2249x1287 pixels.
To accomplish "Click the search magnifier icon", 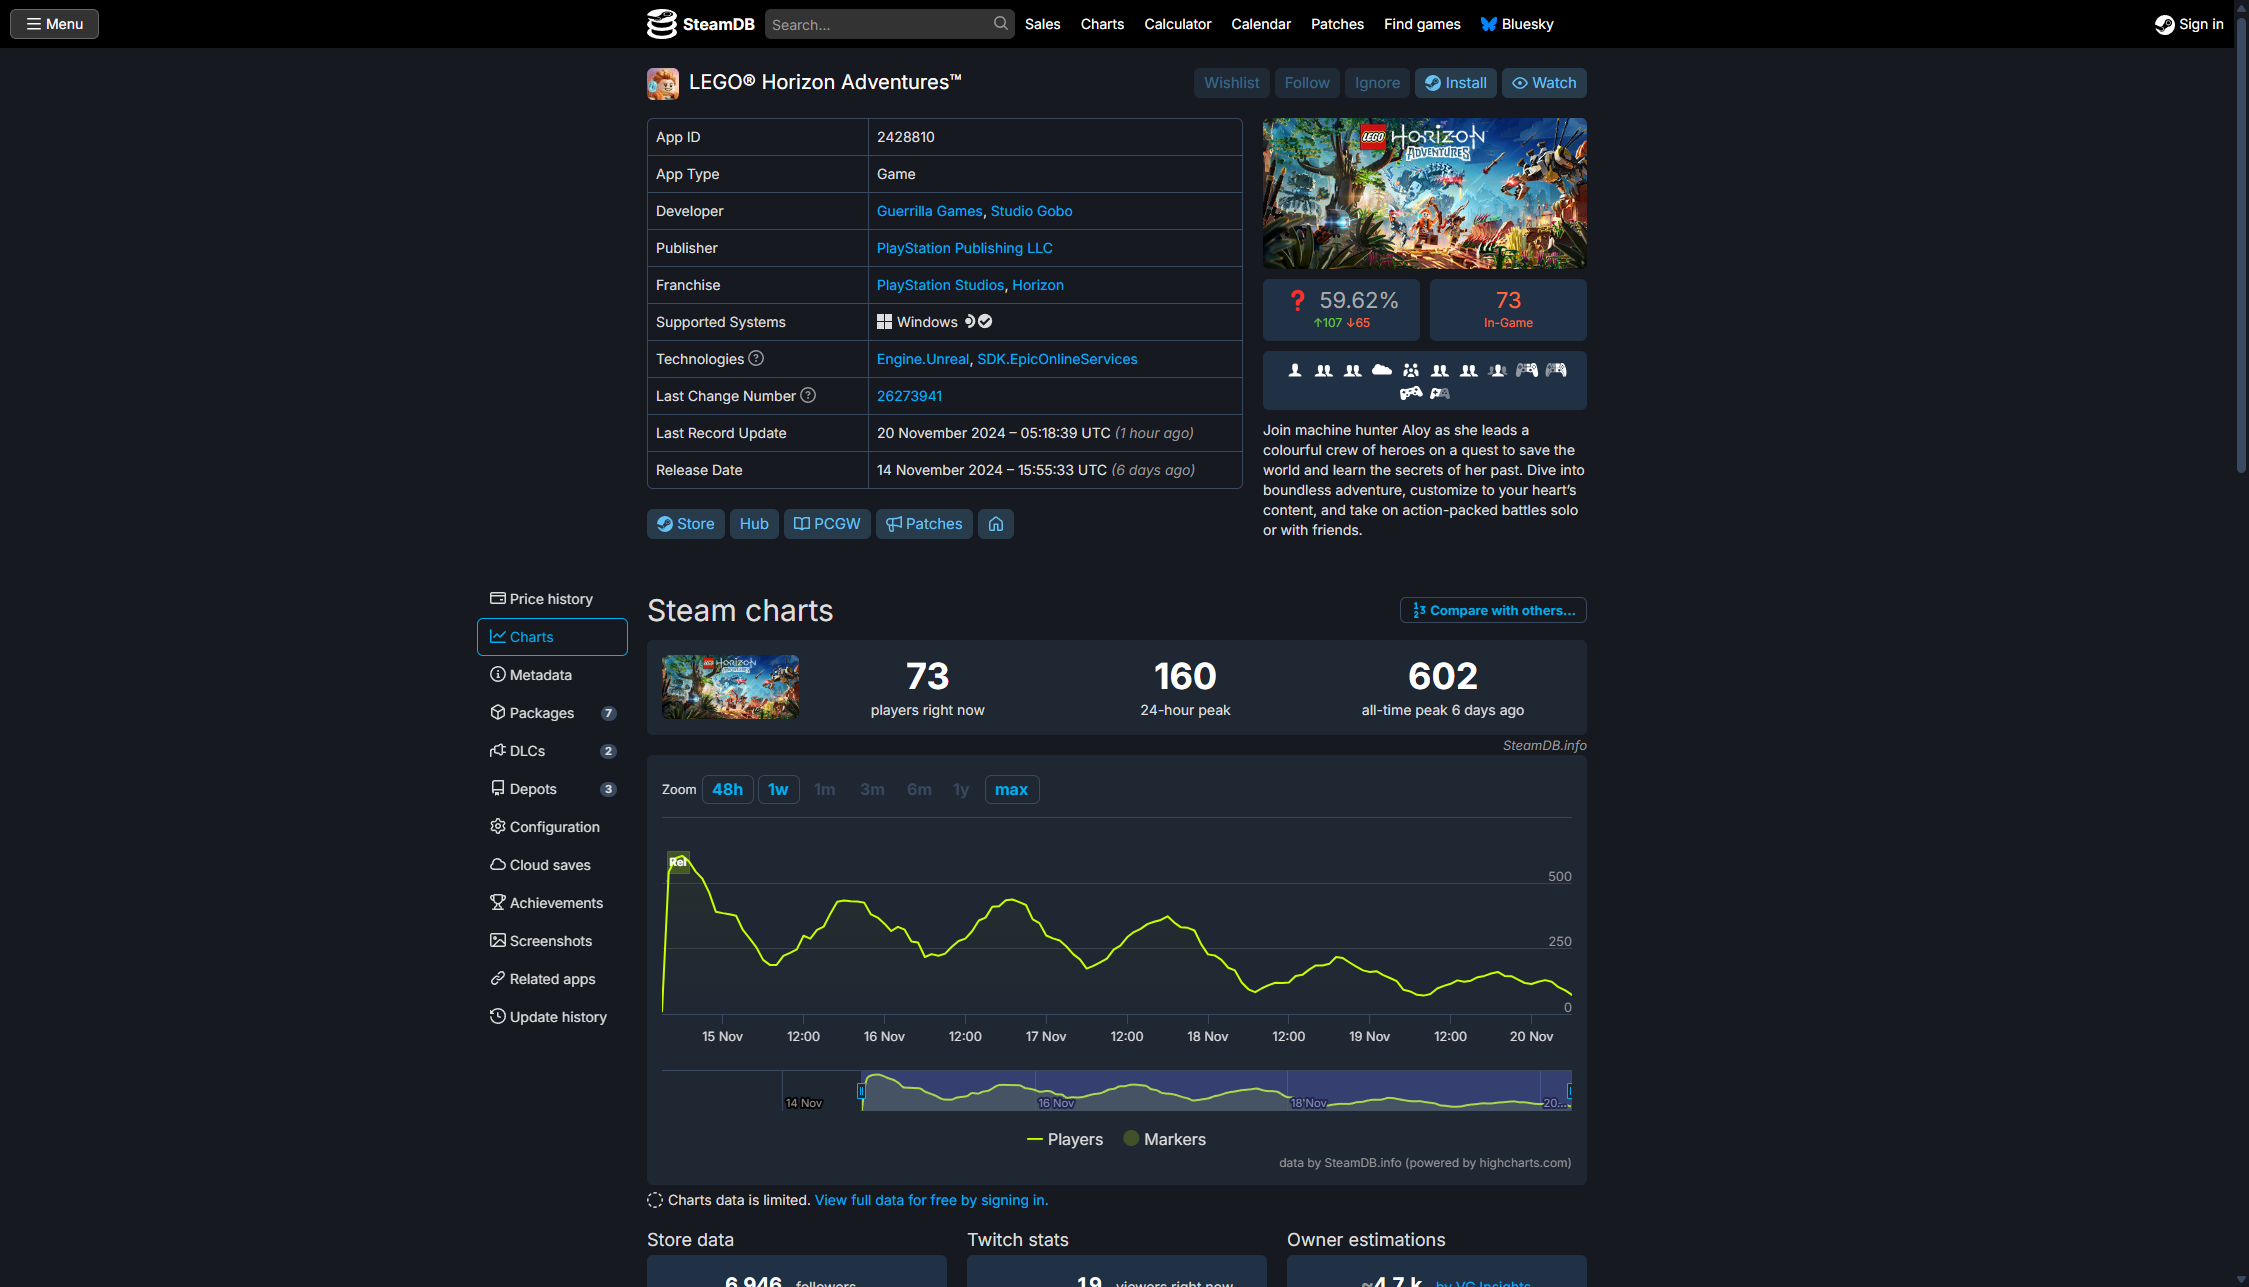I will [x=1000, y=24].
